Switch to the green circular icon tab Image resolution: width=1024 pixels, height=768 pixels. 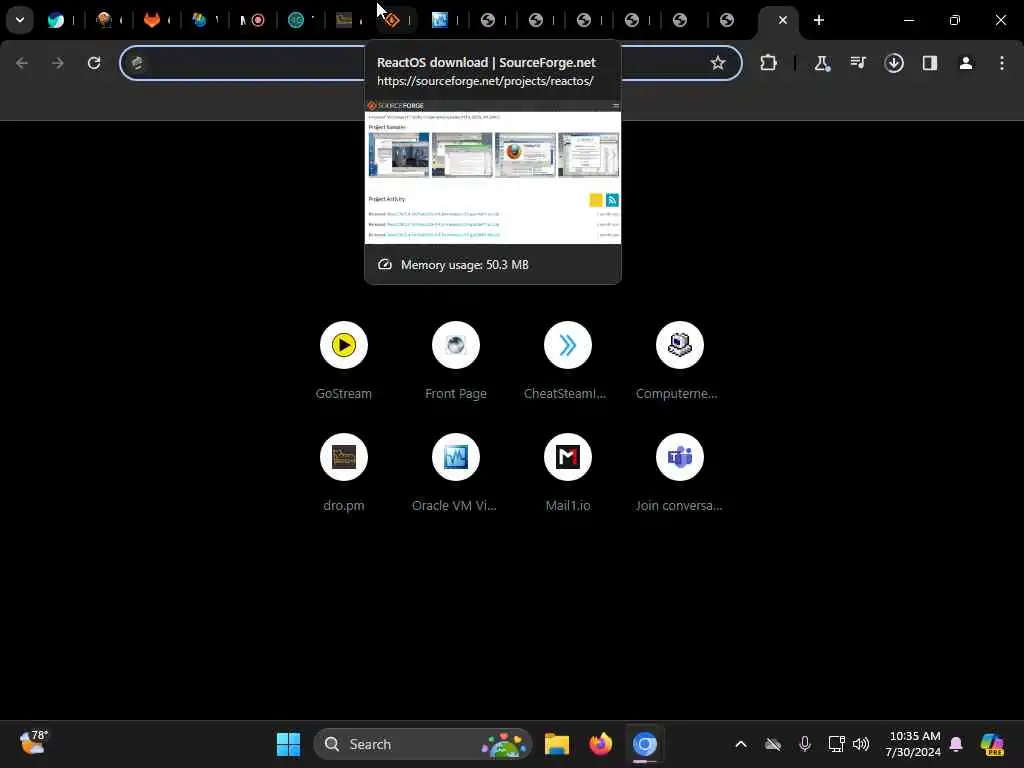click(296, 20)
